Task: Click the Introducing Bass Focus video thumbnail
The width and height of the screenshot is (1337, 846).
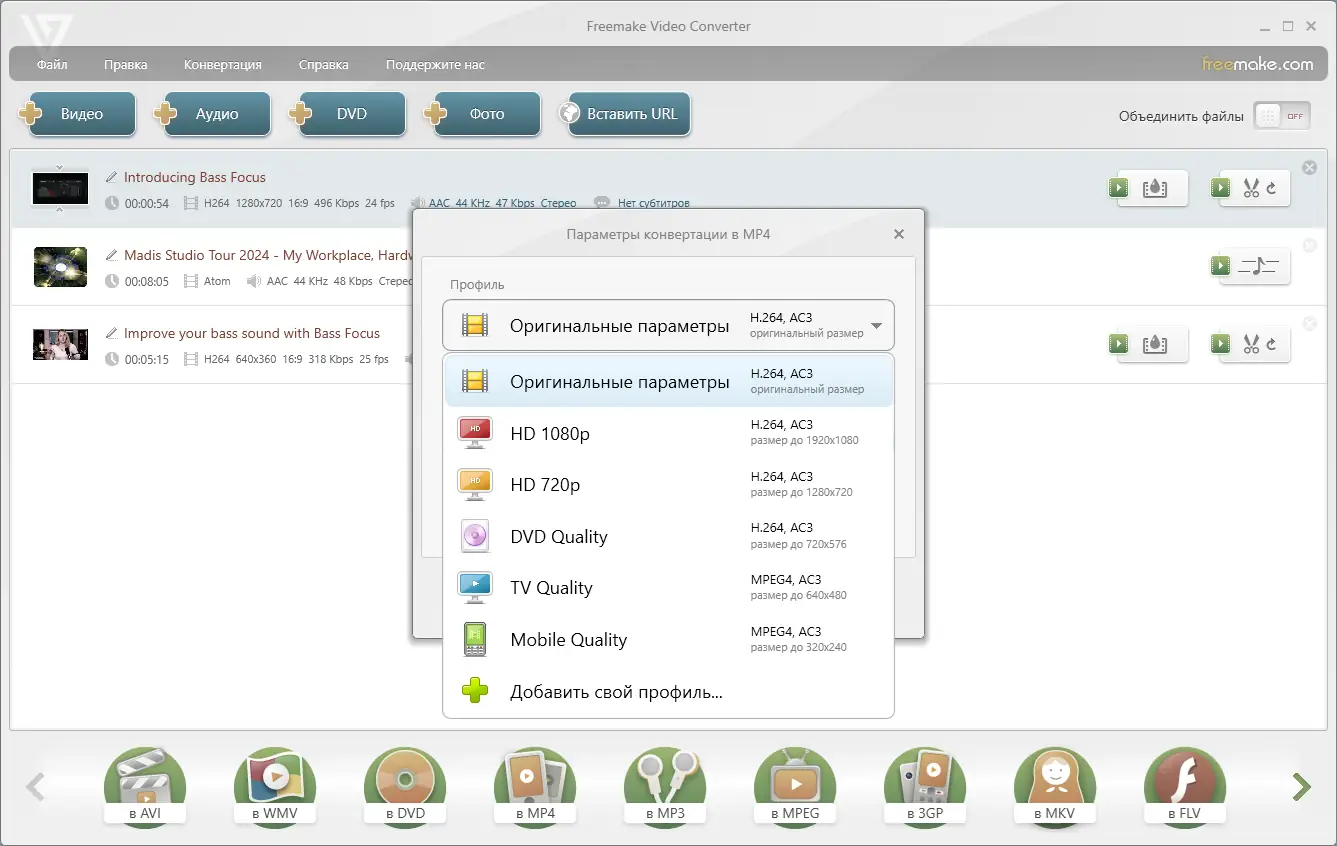Action: click(x=60, y=188)
